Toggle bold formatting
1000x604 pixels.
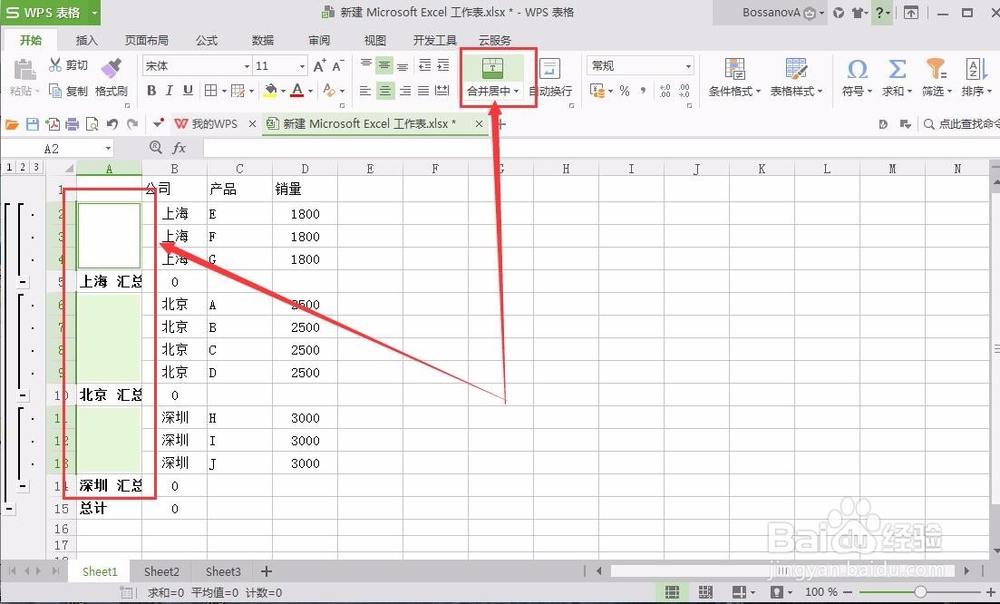tap(151, 91)
